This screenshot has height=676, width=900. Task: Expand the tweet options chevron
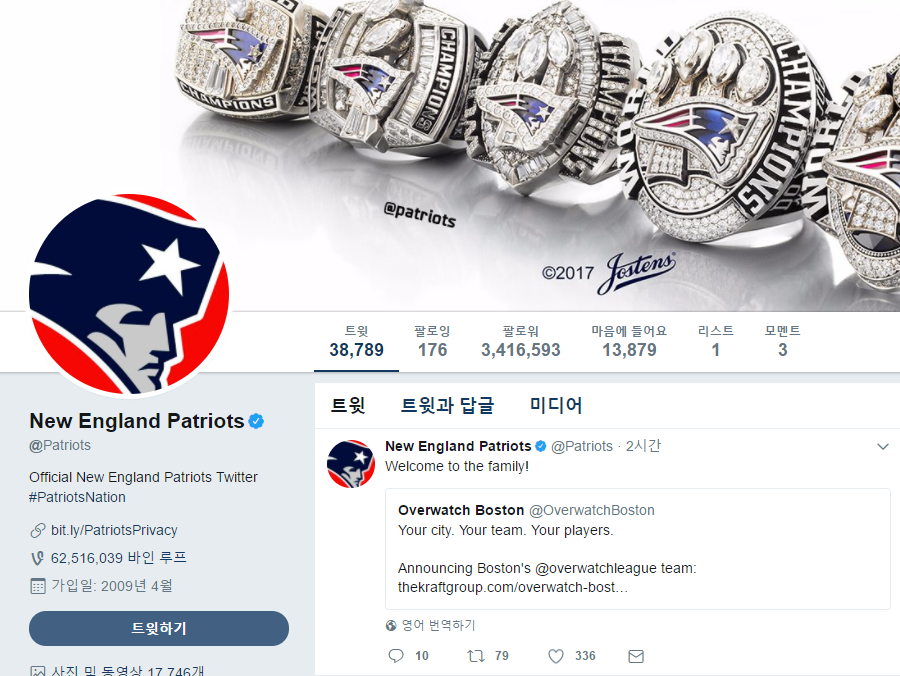883,446
